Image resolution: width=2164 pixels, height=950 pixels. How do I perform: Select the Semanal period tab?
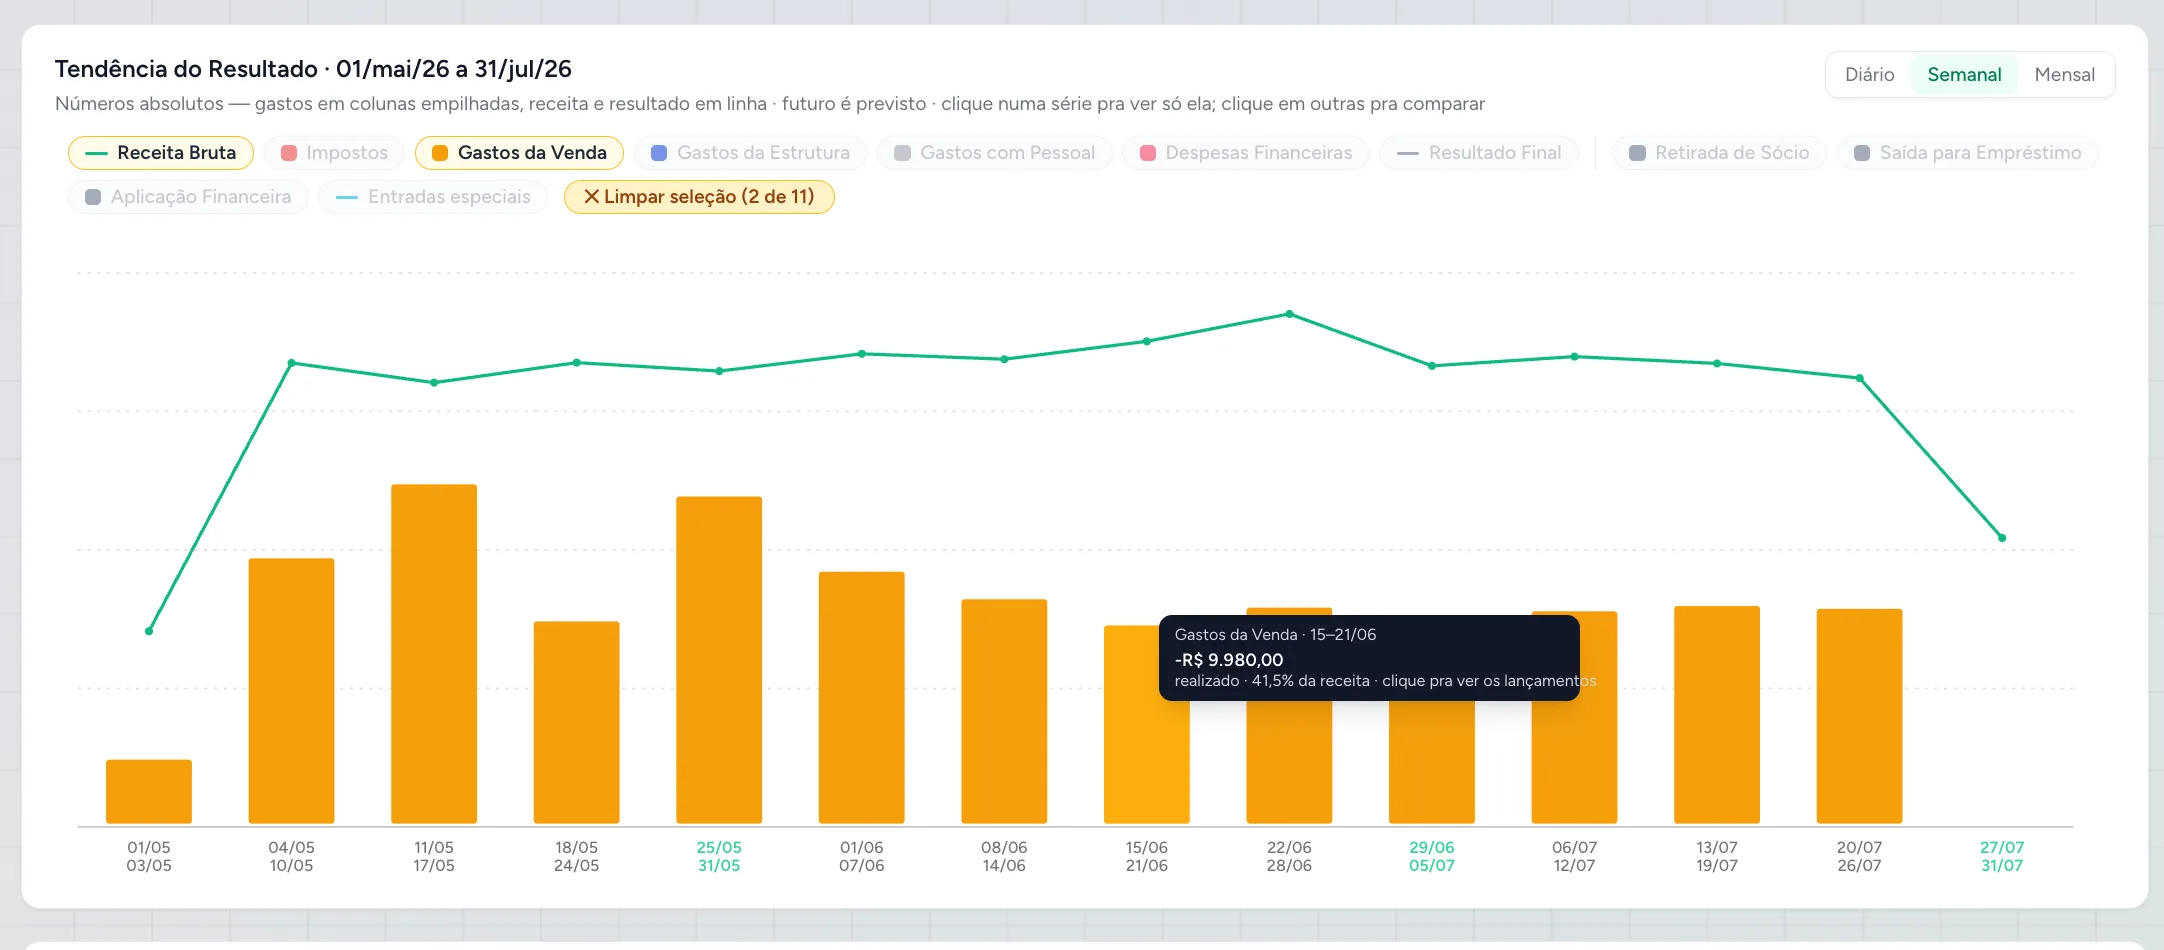[x=1964, y=75]
